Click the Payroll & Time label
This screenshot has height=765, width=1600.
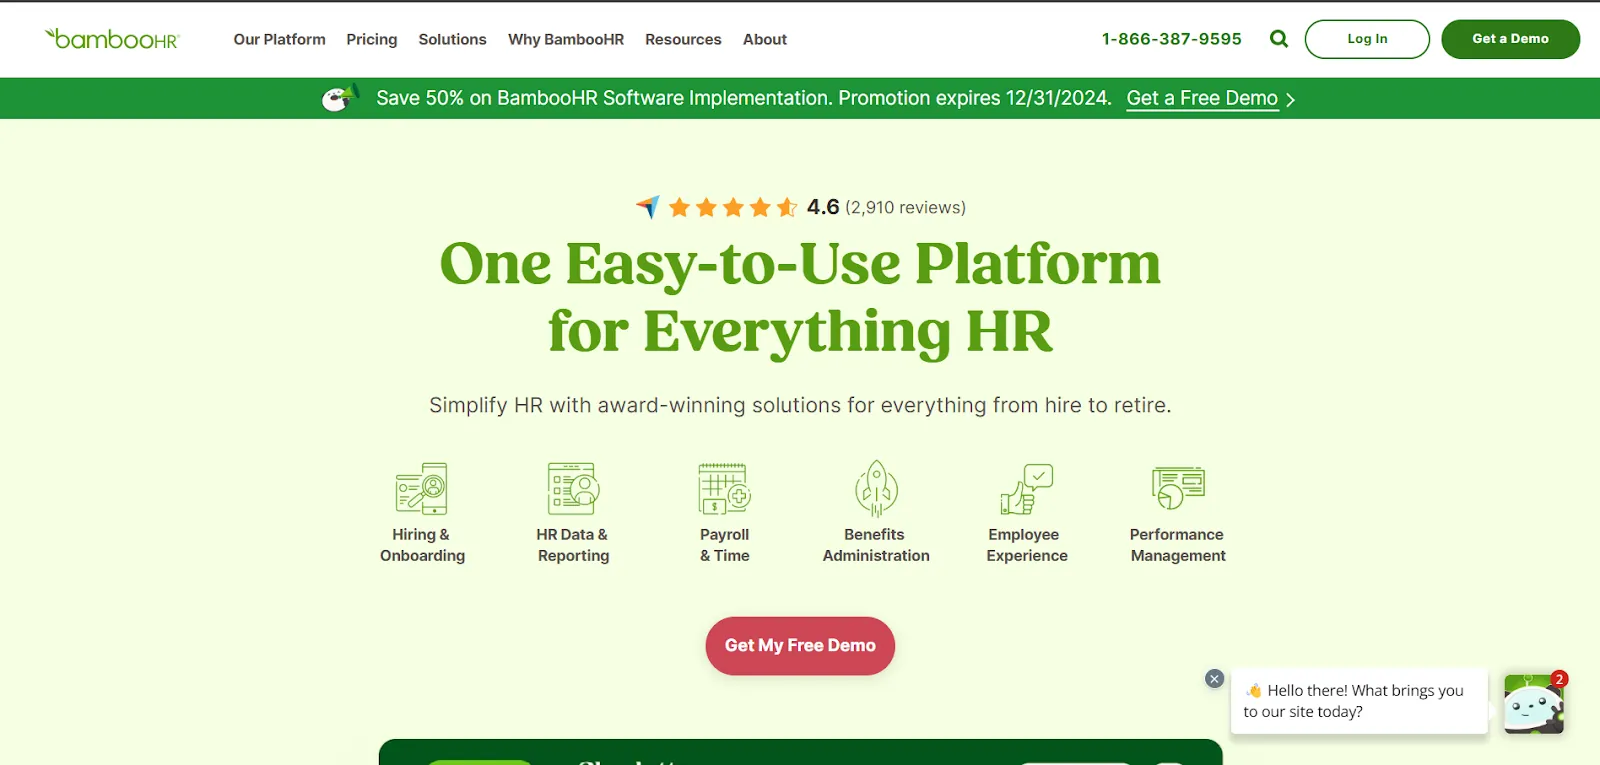[x=725, y=545]
